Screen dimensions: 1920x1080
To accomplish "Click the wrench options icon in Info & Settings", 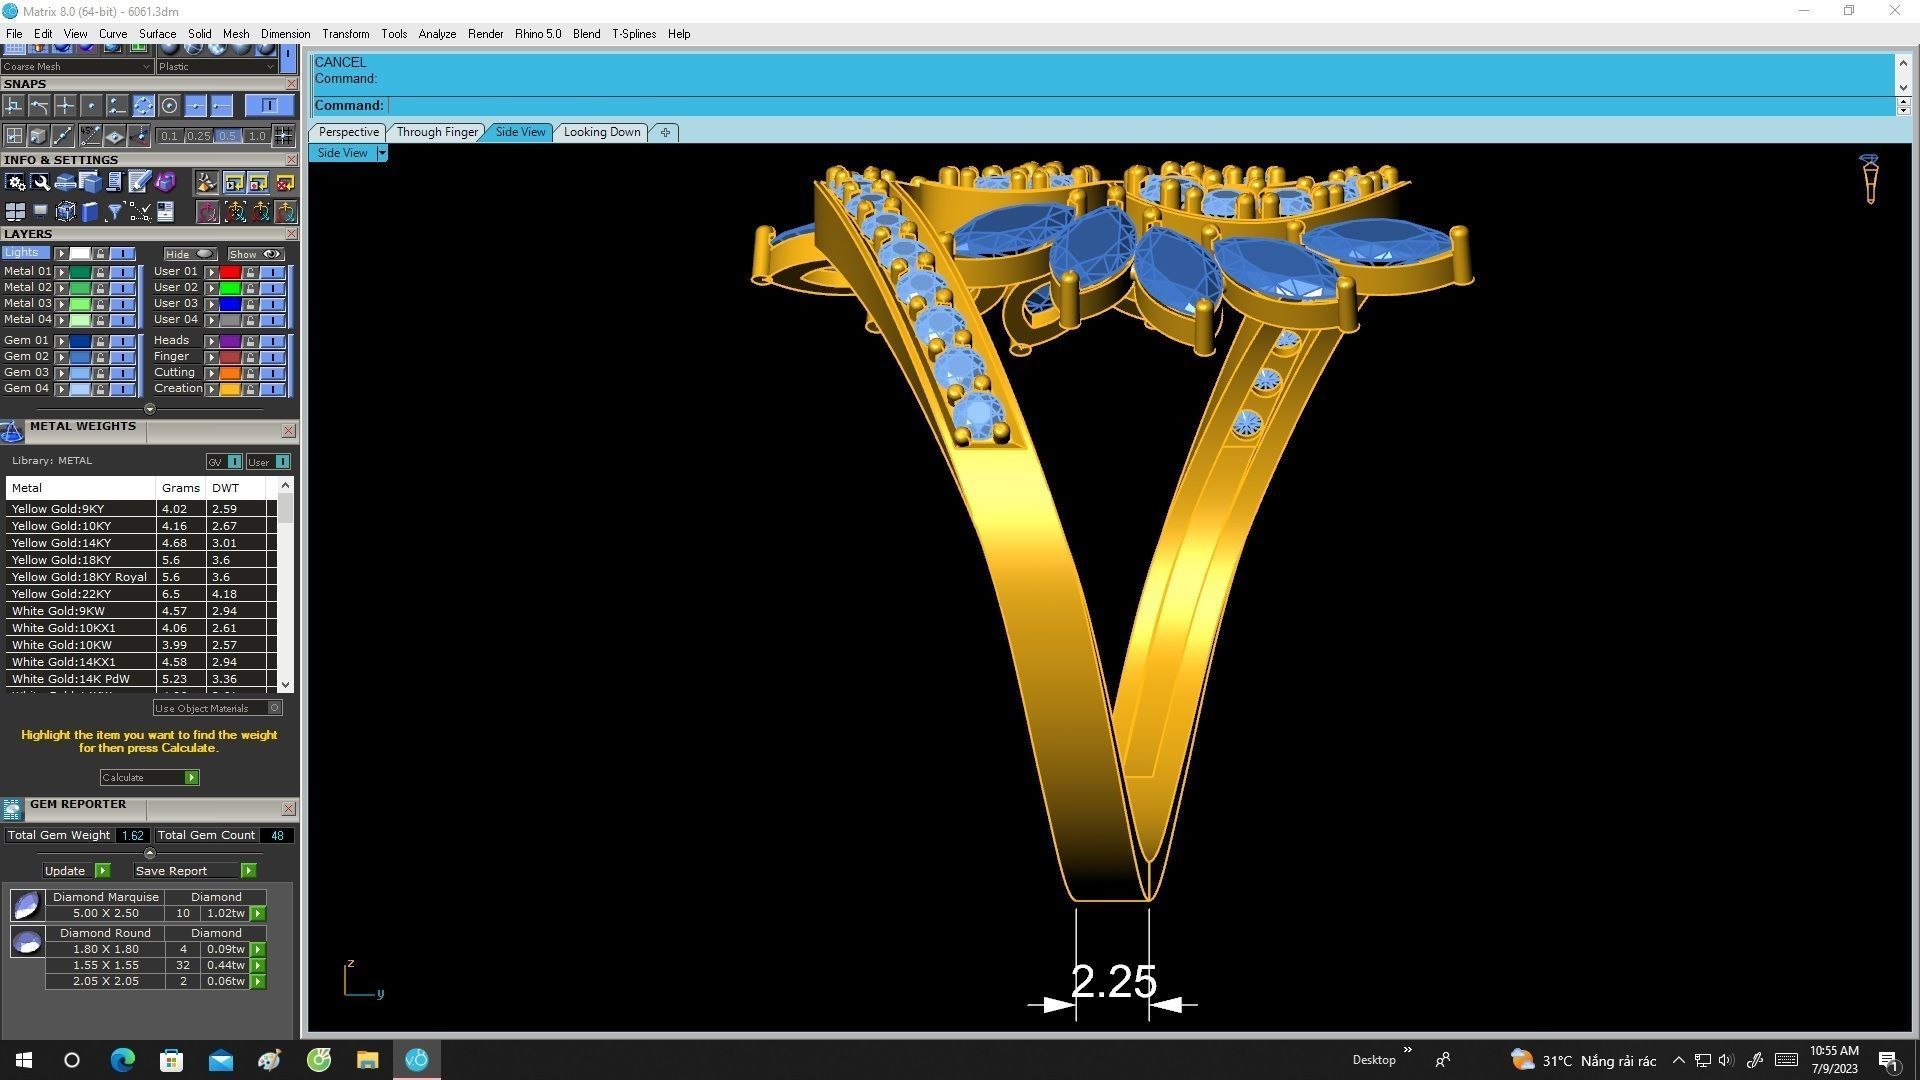I will [x=41, y=182].
